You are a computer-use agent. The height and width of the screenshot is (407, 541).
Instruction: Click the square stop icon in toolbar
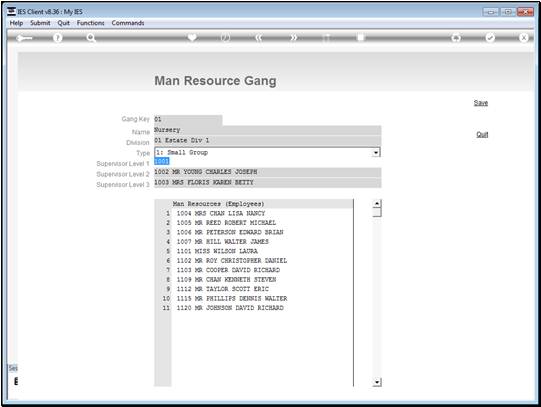pos(360,37)
